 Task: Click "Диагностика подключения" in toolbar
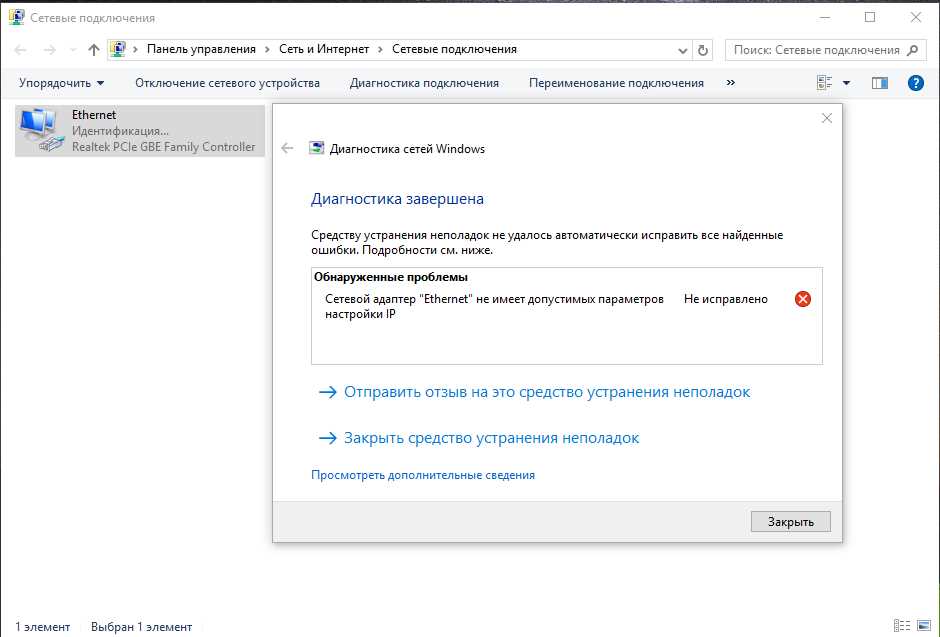click(424, 83)
